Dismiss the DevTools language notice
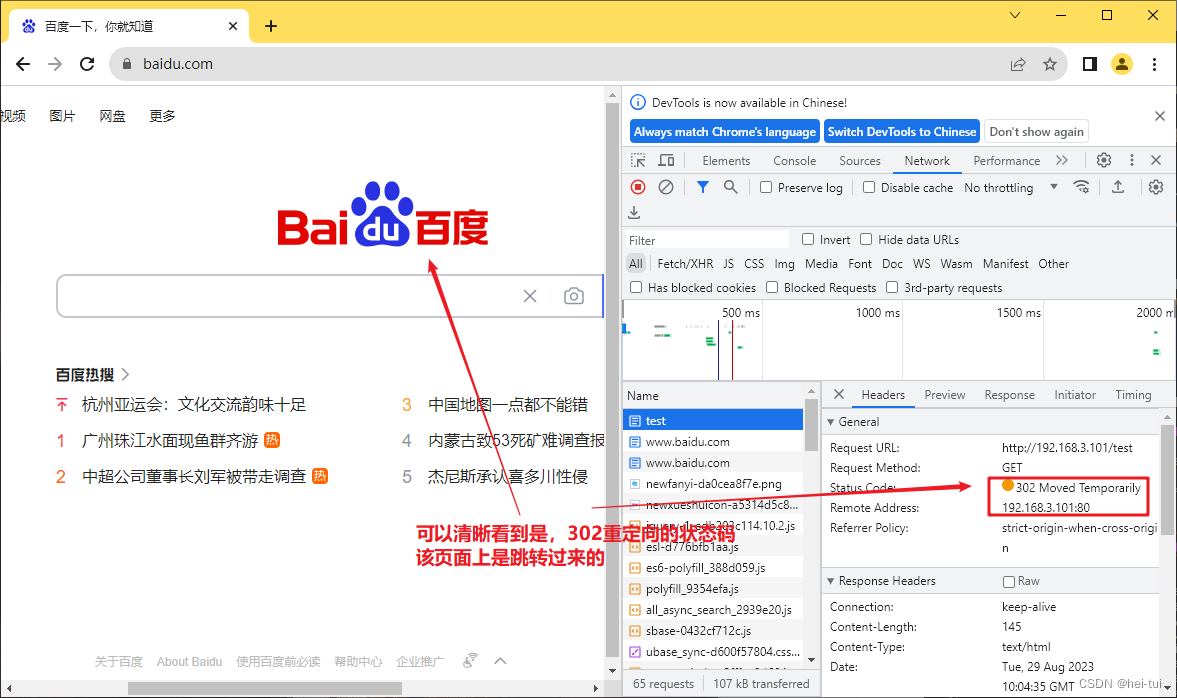Viewport: 1177px width, 698px height. click(1160, 116)
